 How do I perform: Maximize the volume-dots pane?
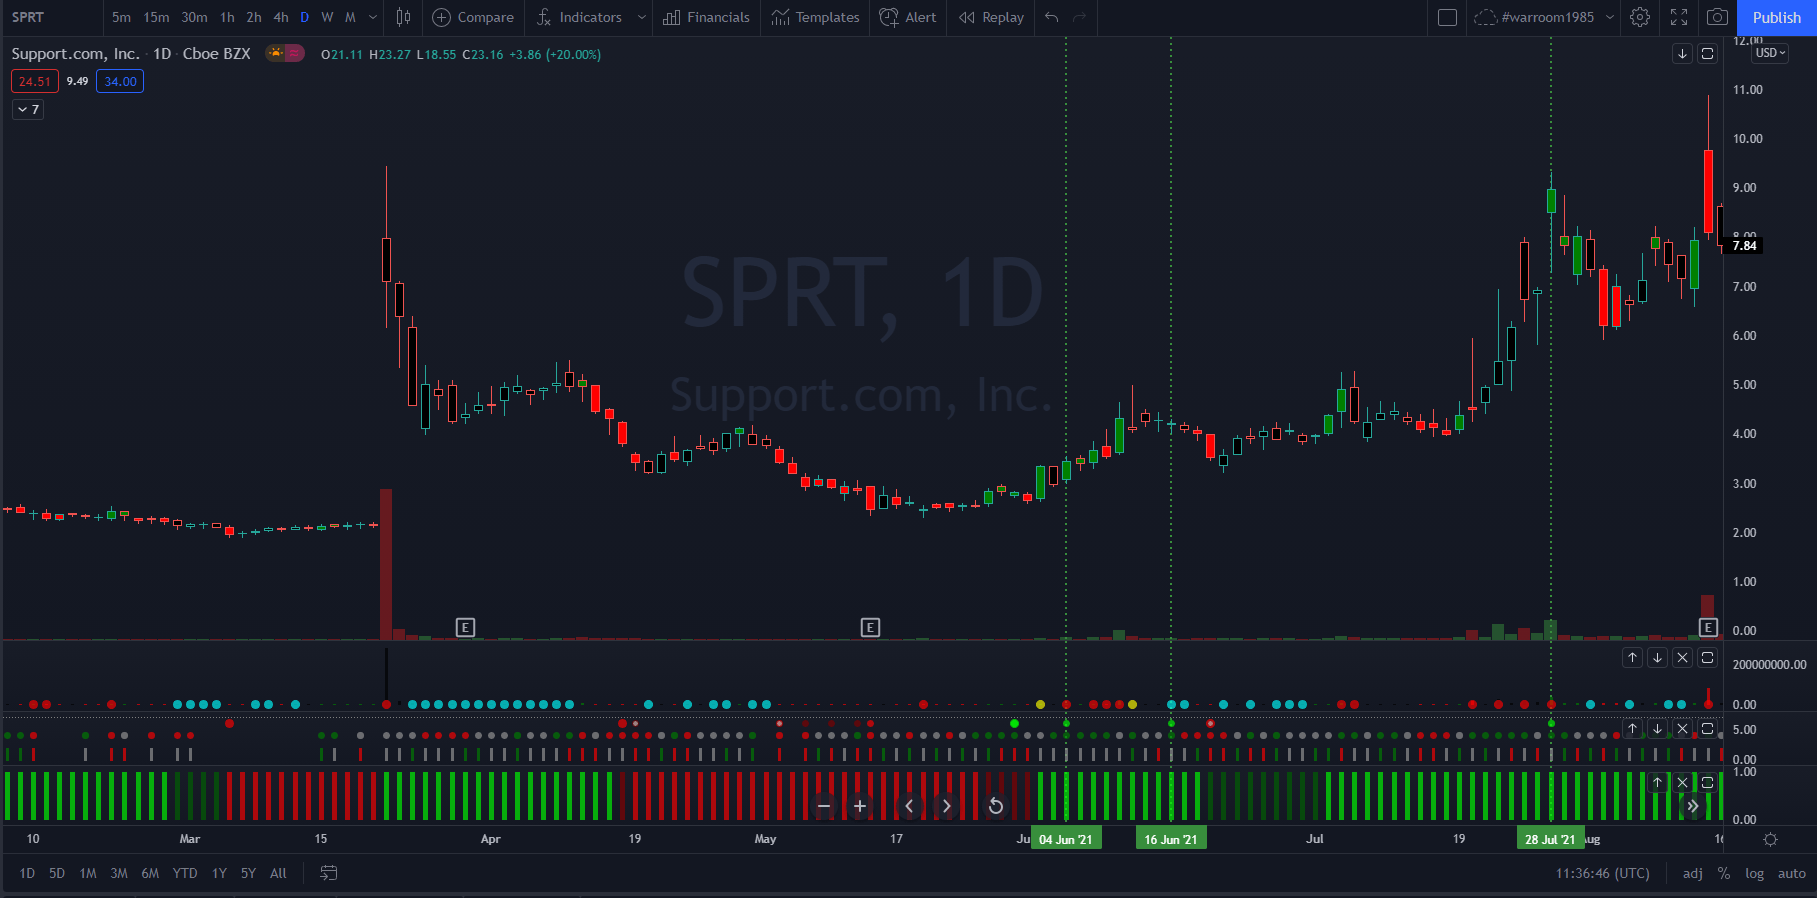tap(1708, 657)
